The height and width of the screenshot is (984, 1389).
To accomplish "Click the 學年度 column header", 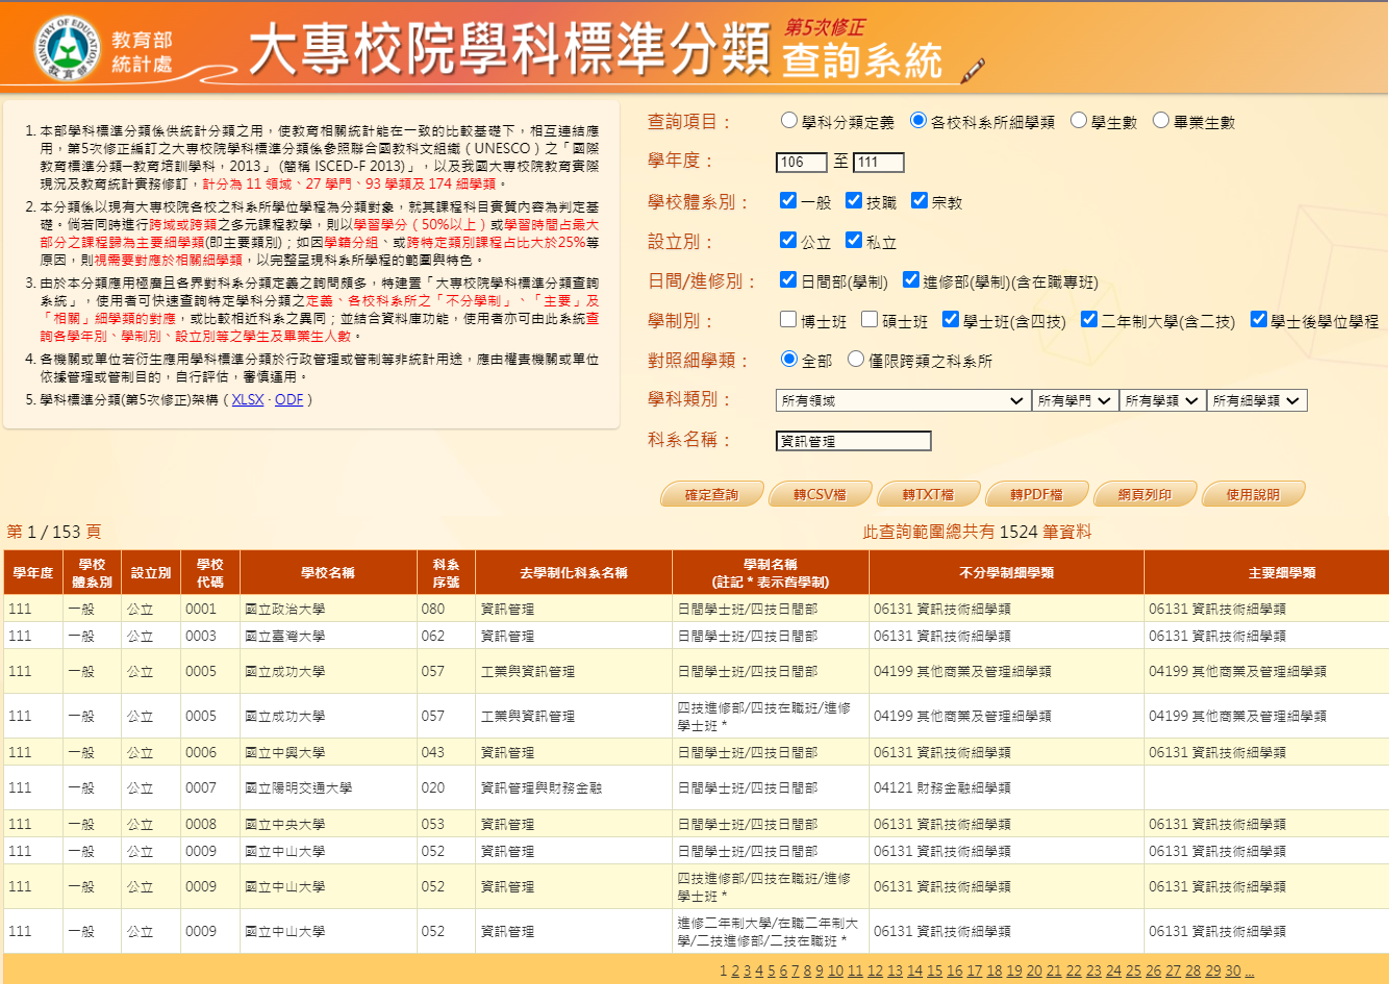I will point(33,573).
